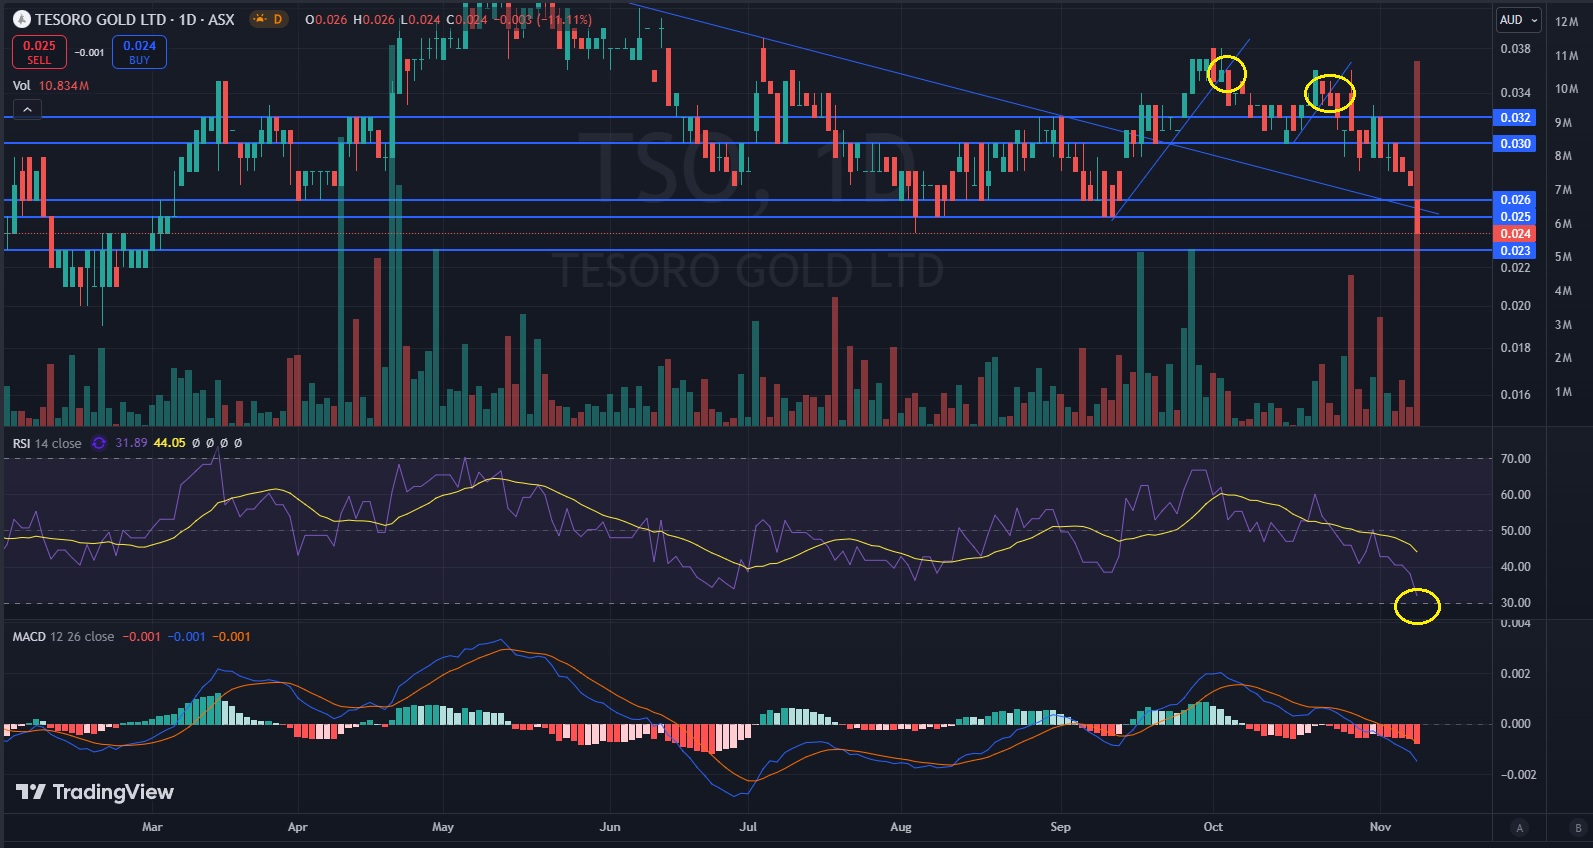This screenshot has width=1593, height=848.
Task: Click the 70.00 level on RSI scale
Action: click(1515, 459)
